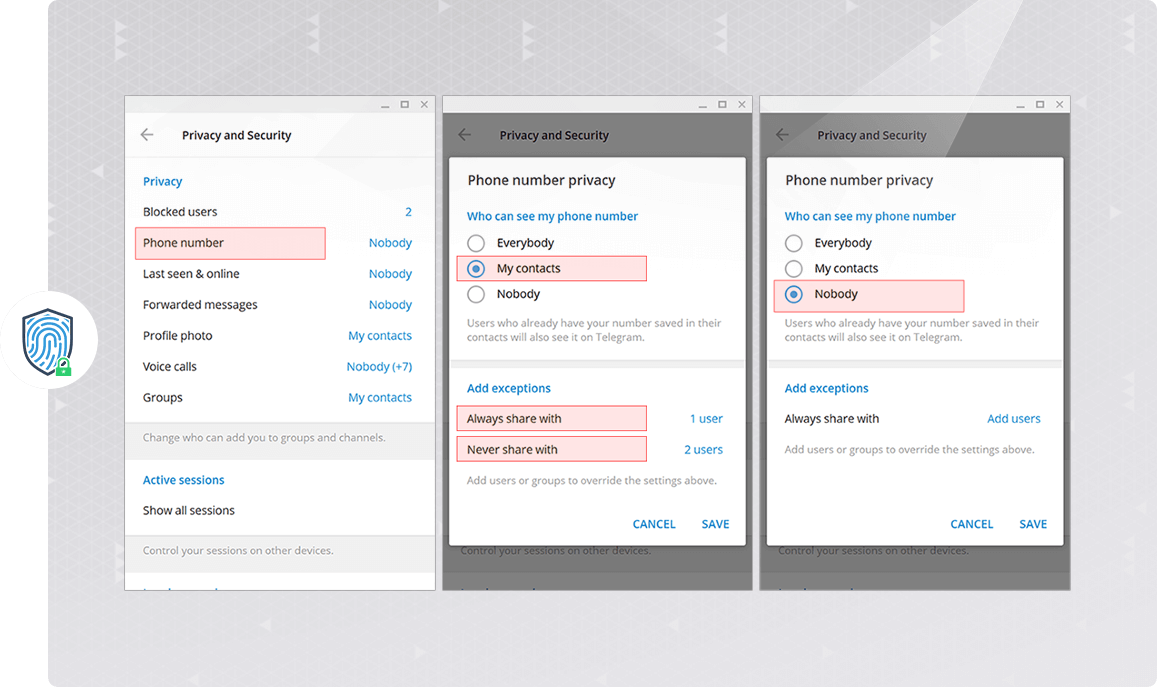The width and height of the screenshot is (1157, 687).
Task: Click '1 user' next to Always share with
Action: (706, 419)
